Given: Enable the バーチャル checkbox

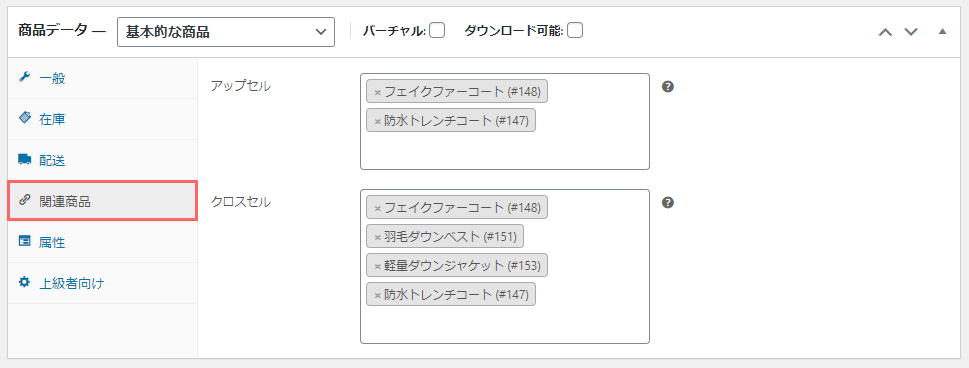Looking at the screenshot, I should coord(437,30).
